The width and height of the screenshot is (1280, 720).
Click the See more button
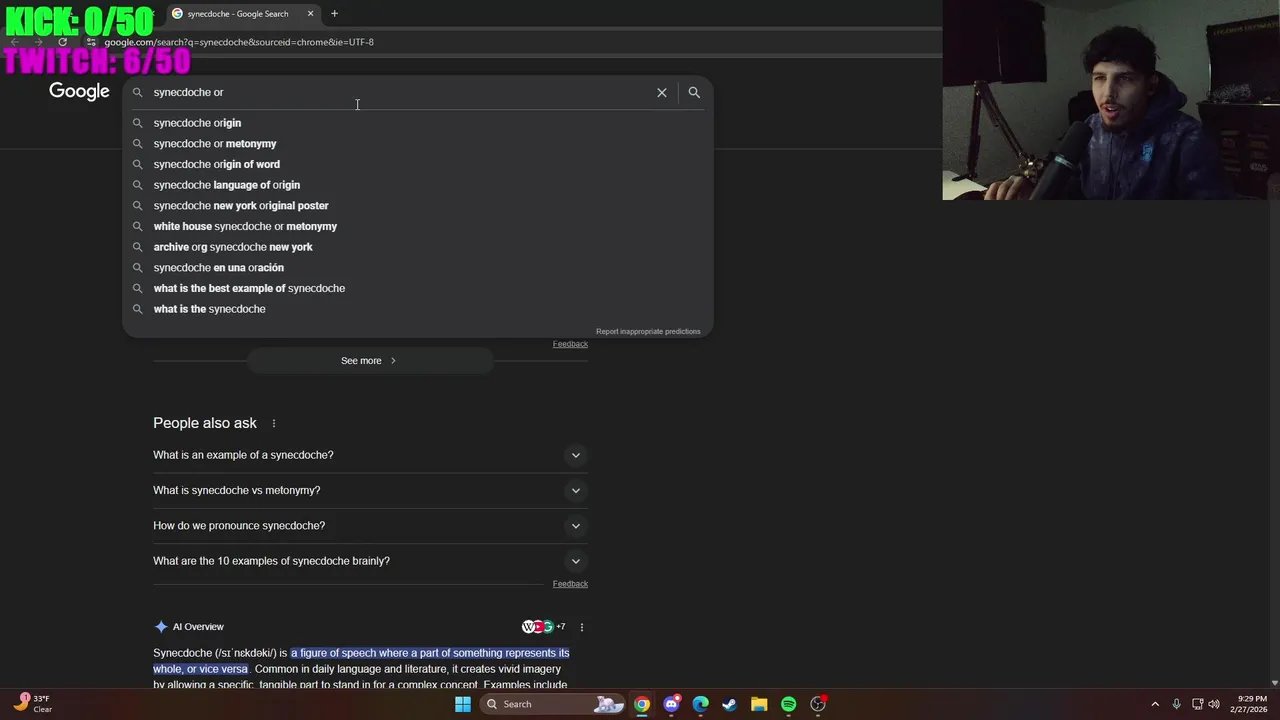[370, 360]
